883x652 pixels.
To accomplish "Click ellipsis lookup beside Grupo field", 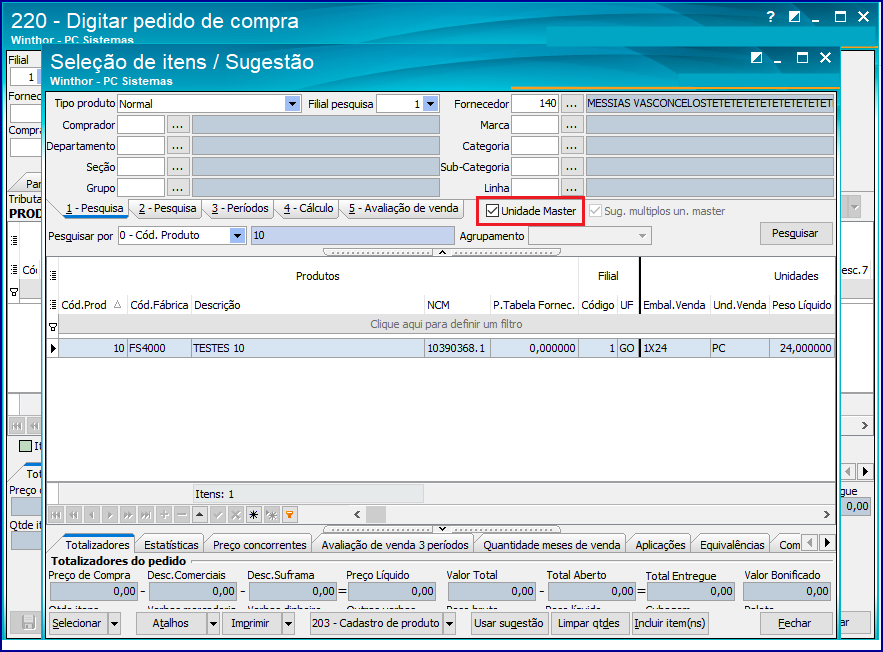I will (x=177, y=187).
